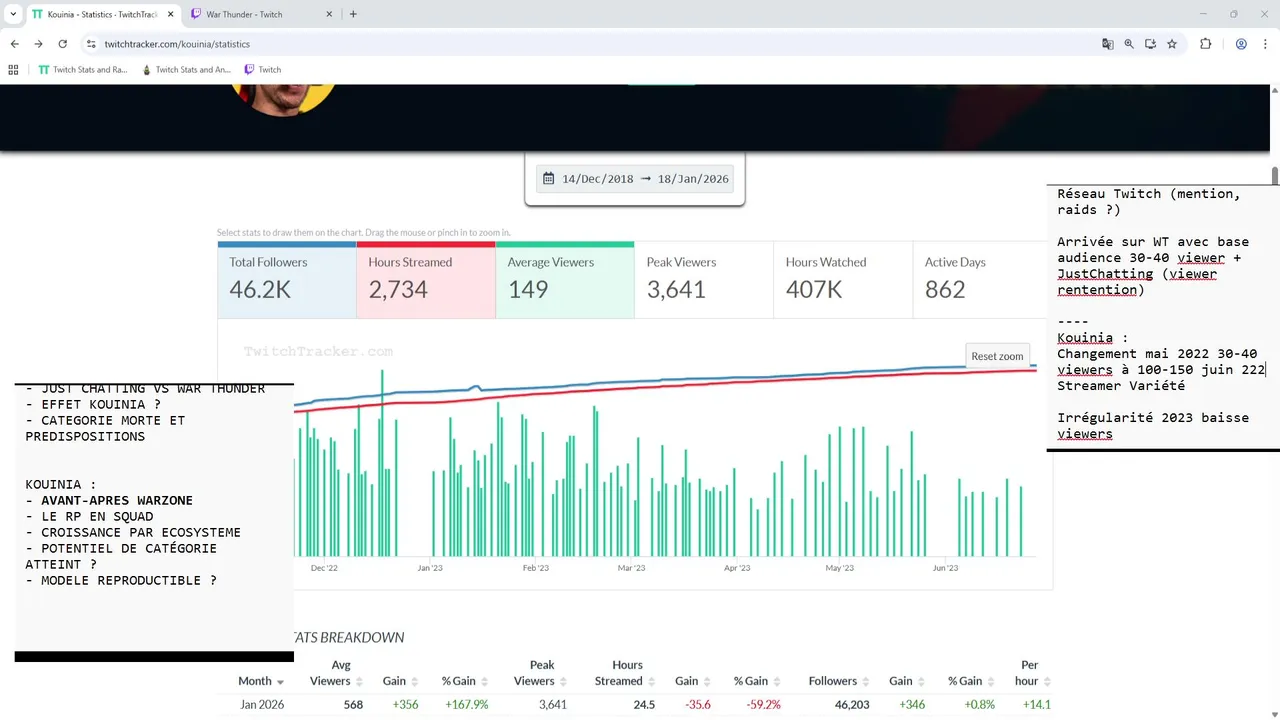Sort by % Gain column beside Followers
The height and width of the screenshot is (720, 1280).
(x=973, y=681)
